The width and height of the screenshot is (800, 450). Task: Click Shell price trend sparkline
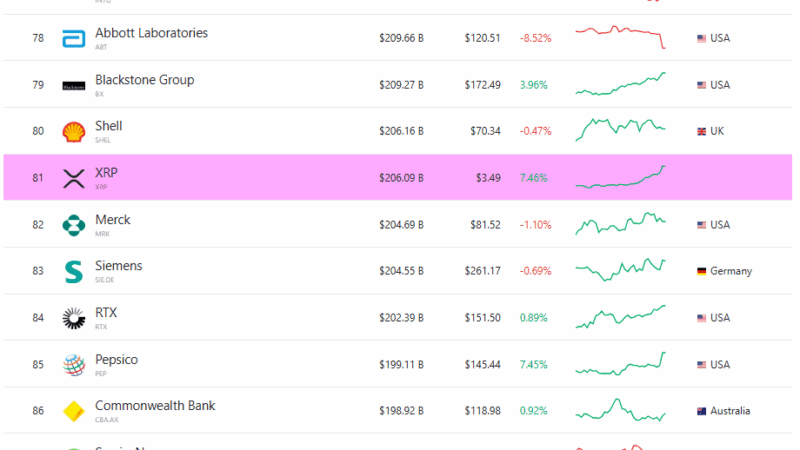tap(620, 130)
